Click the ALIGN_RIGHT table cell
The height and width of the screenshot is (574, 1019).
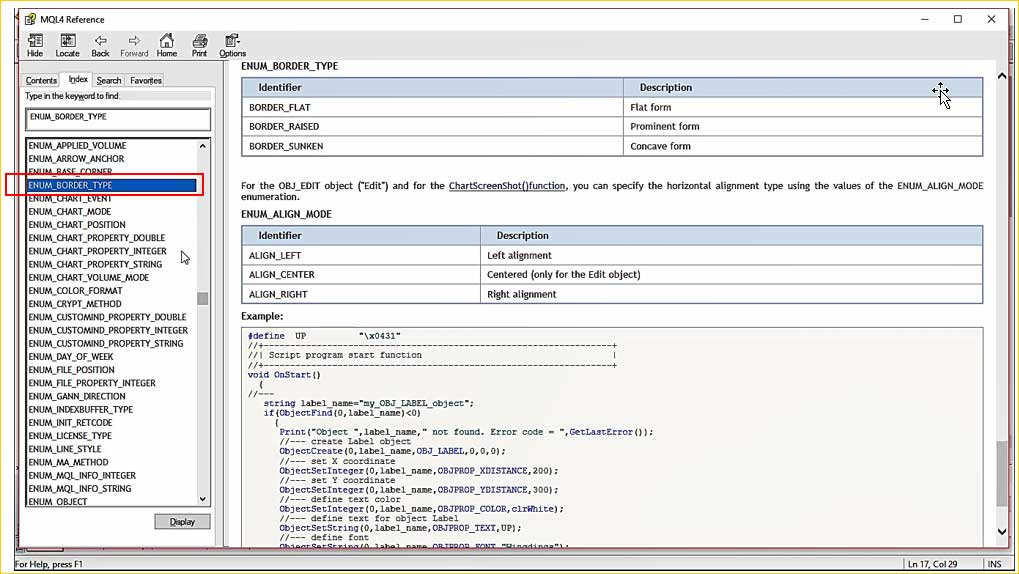(x=361, y=294)
